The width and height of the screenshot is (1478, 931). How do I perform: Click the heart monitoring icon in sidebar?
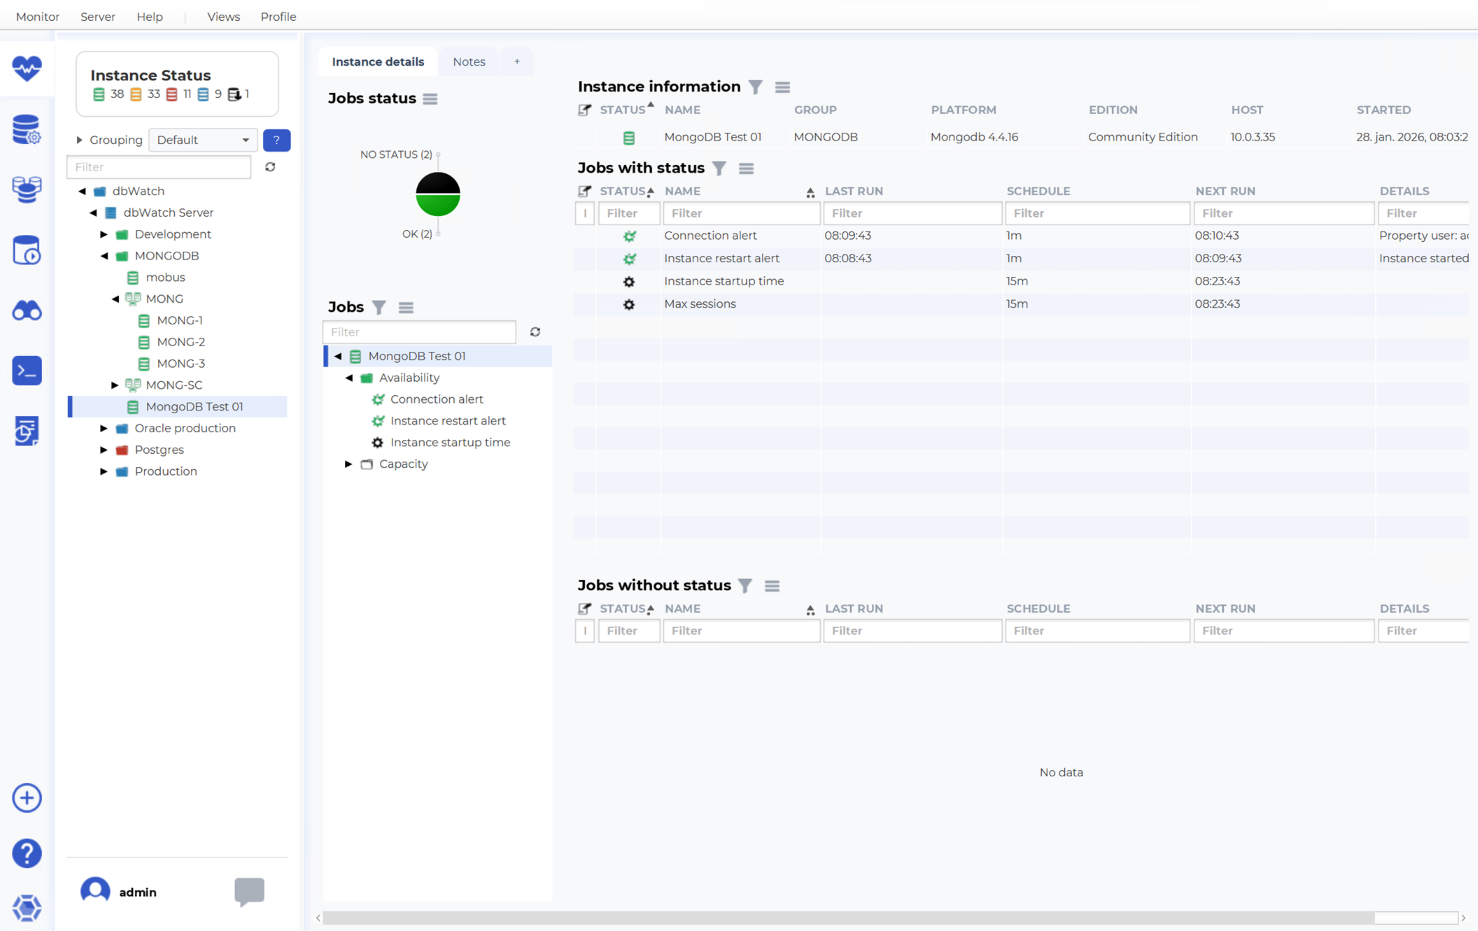pos(27,68)
